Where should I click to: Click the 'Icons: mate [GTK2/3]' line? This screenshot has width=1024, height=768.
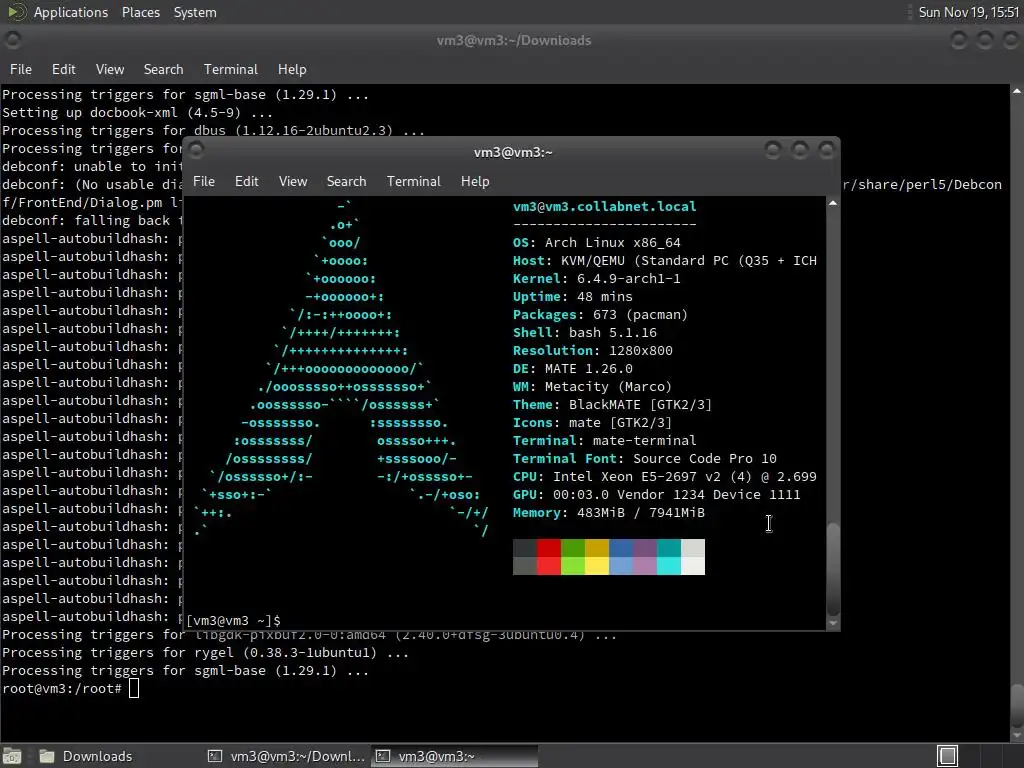[x=592, y=423]
